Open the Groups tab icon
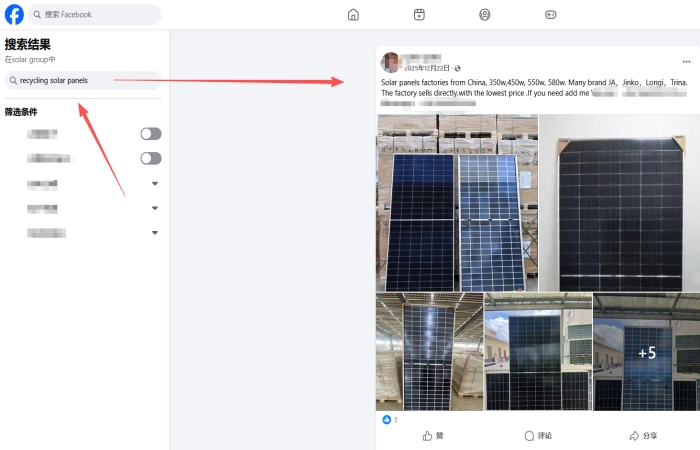This screenshot has height=450, width=700. pos(485,15)
